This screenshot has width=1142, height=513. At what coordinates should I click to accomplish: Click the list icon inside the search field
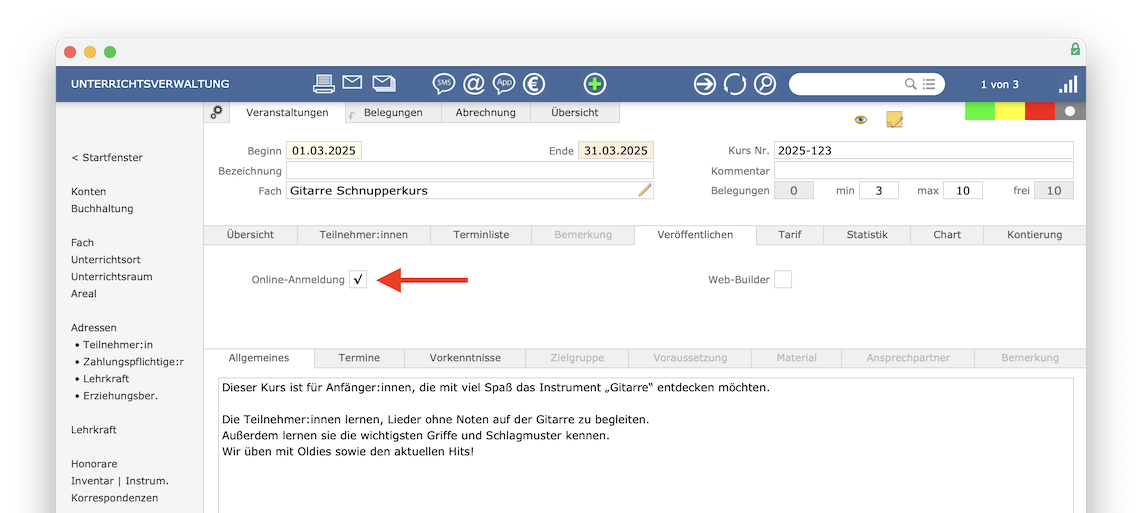pos(929,84)
